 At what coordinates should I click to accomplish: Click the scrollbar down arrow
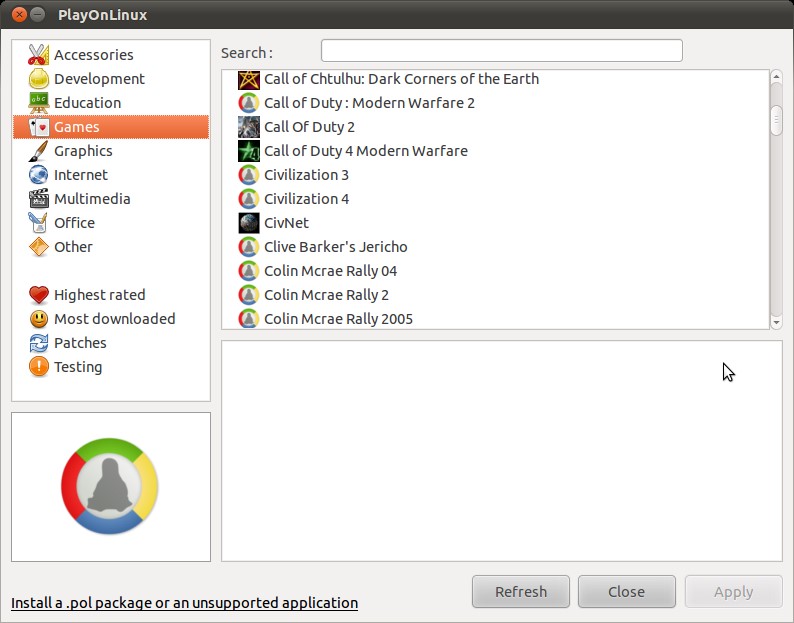pyautogui.click(x=776, y=322)
